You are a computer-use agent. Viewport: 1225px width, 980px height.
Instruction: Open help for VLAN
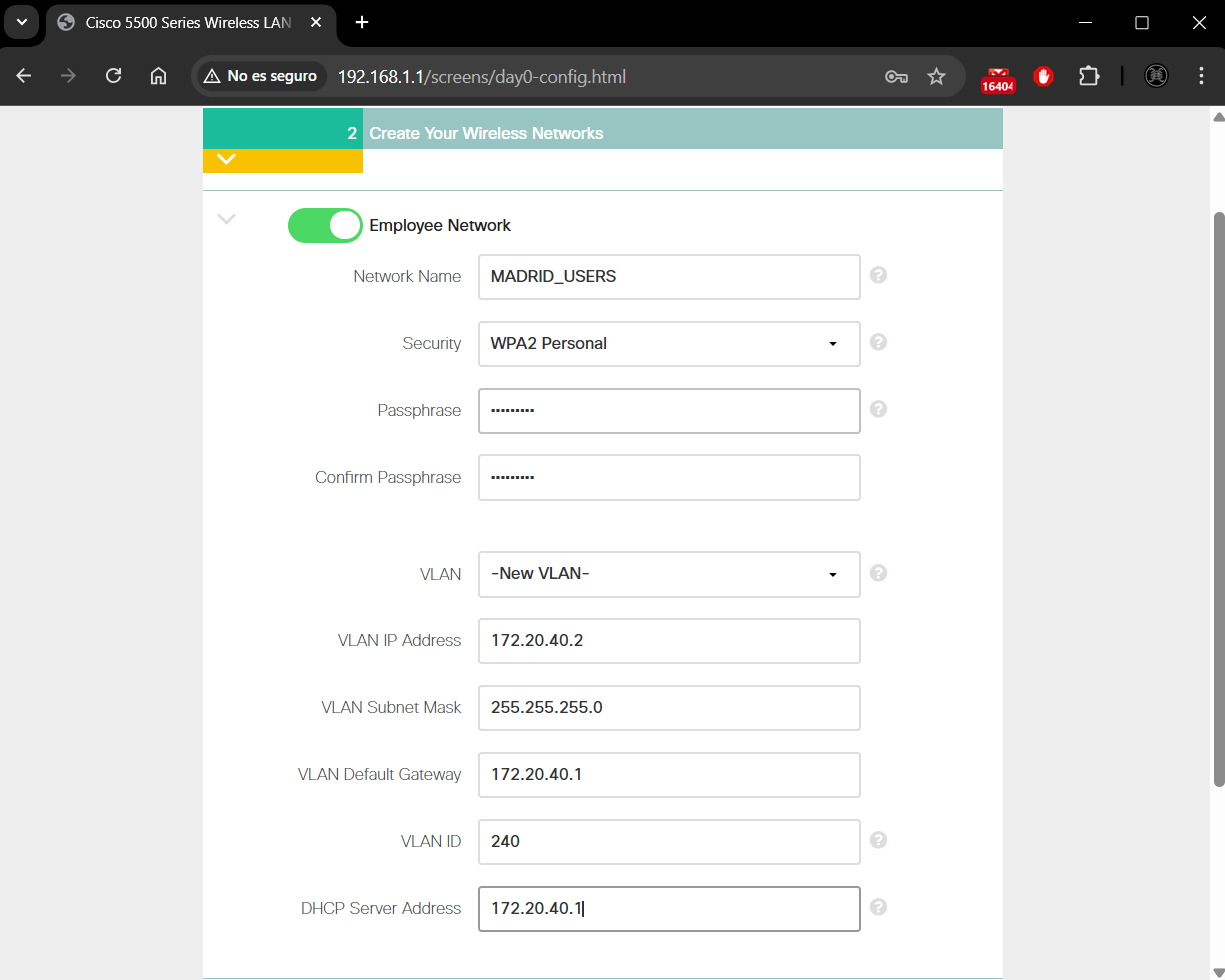(878, 573)
